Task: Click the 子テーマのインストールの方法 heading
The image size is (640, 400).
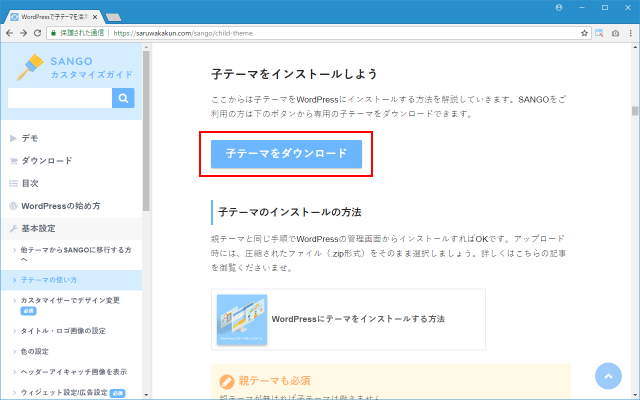Action: [x=289, y=212]
